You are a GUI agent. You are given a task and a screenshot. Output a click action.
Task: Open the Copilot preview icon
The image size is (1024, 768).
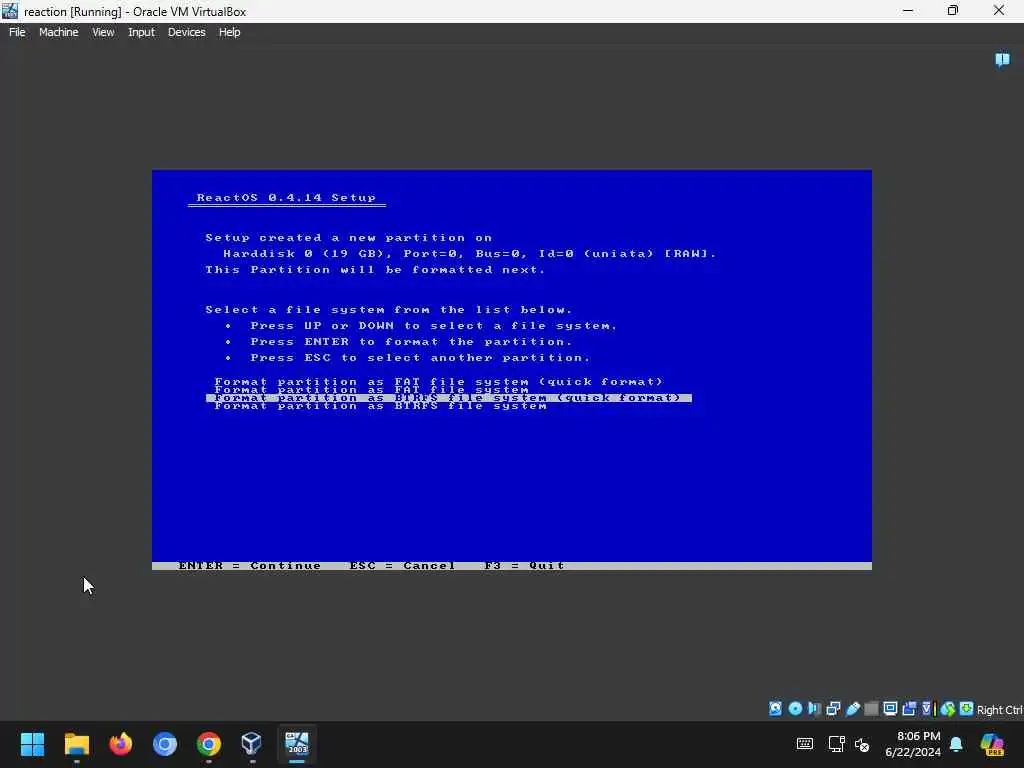(992, 744)
